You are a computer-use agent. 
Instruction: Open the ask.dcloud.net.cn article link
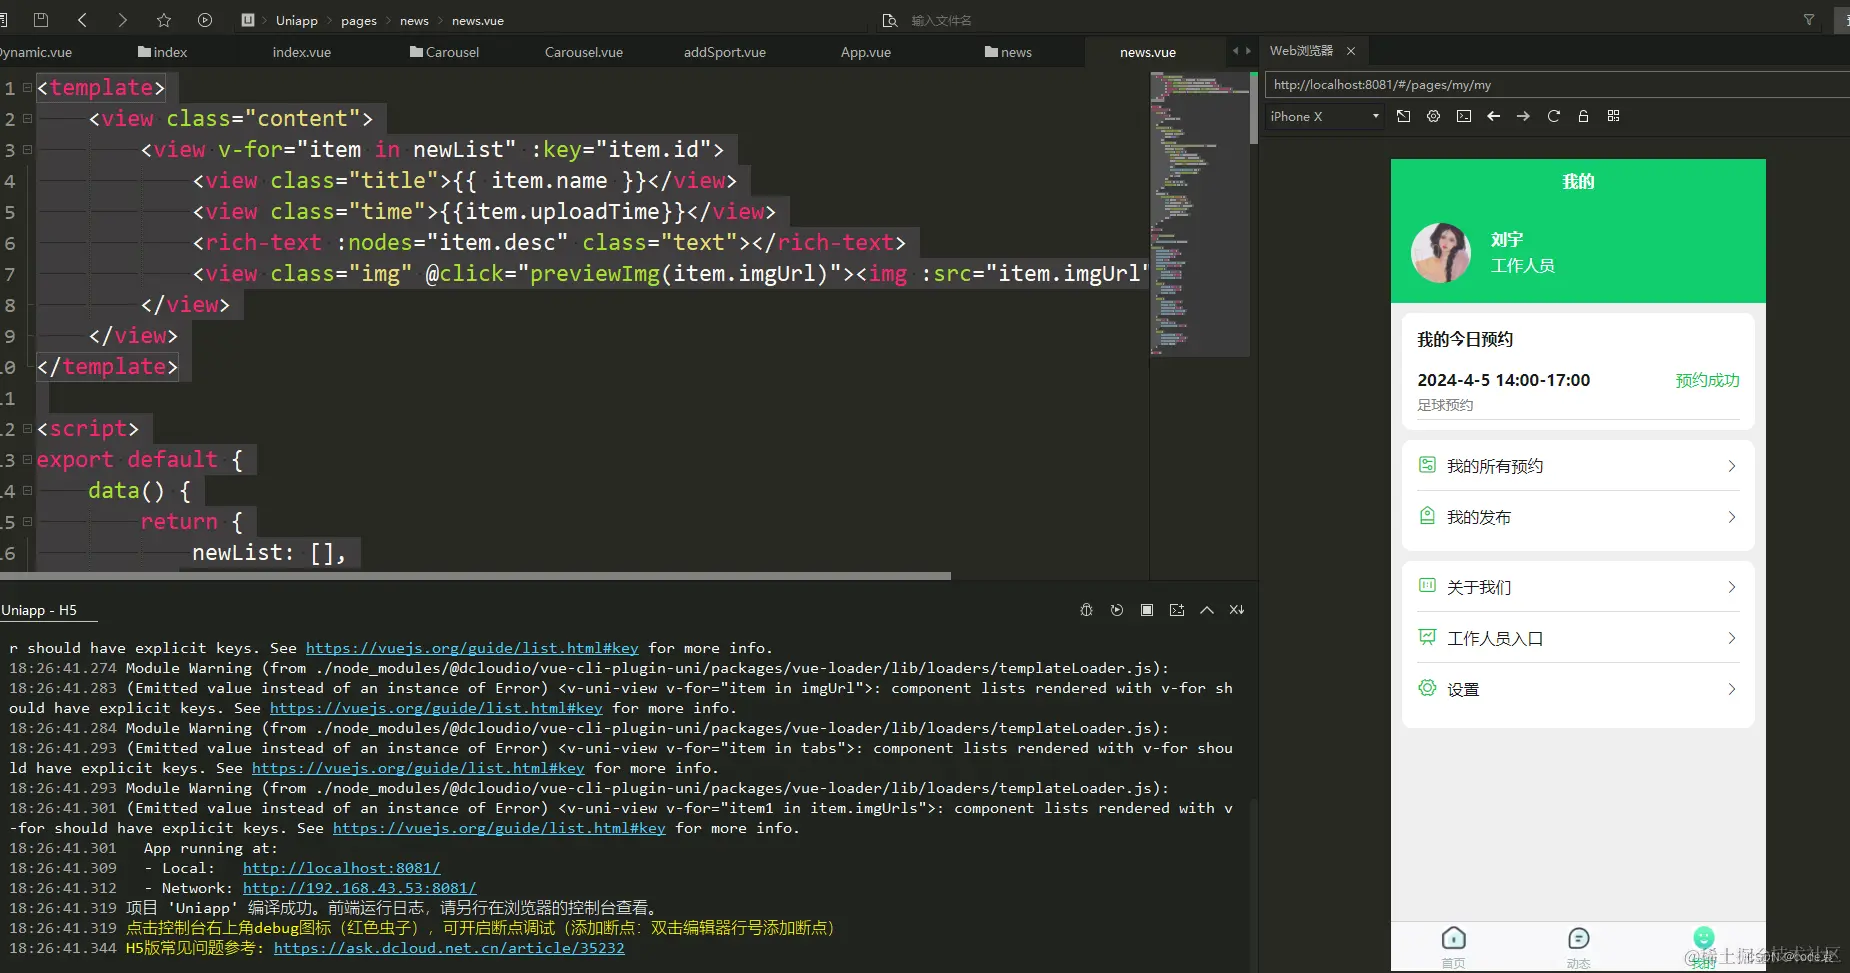point(449,948)
